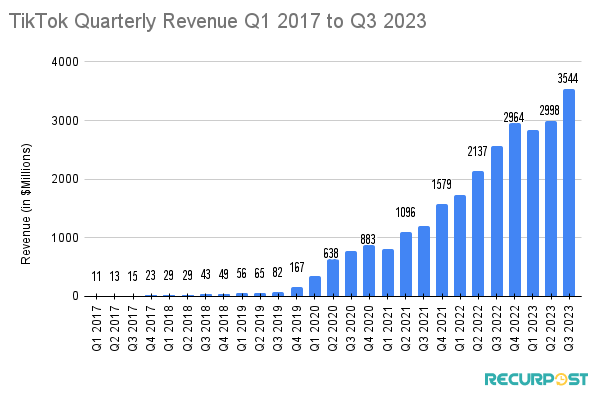The width and height of the screenshot is (600, 407).
Task: Click the data label 13
Action: click(x=114, y=276)
